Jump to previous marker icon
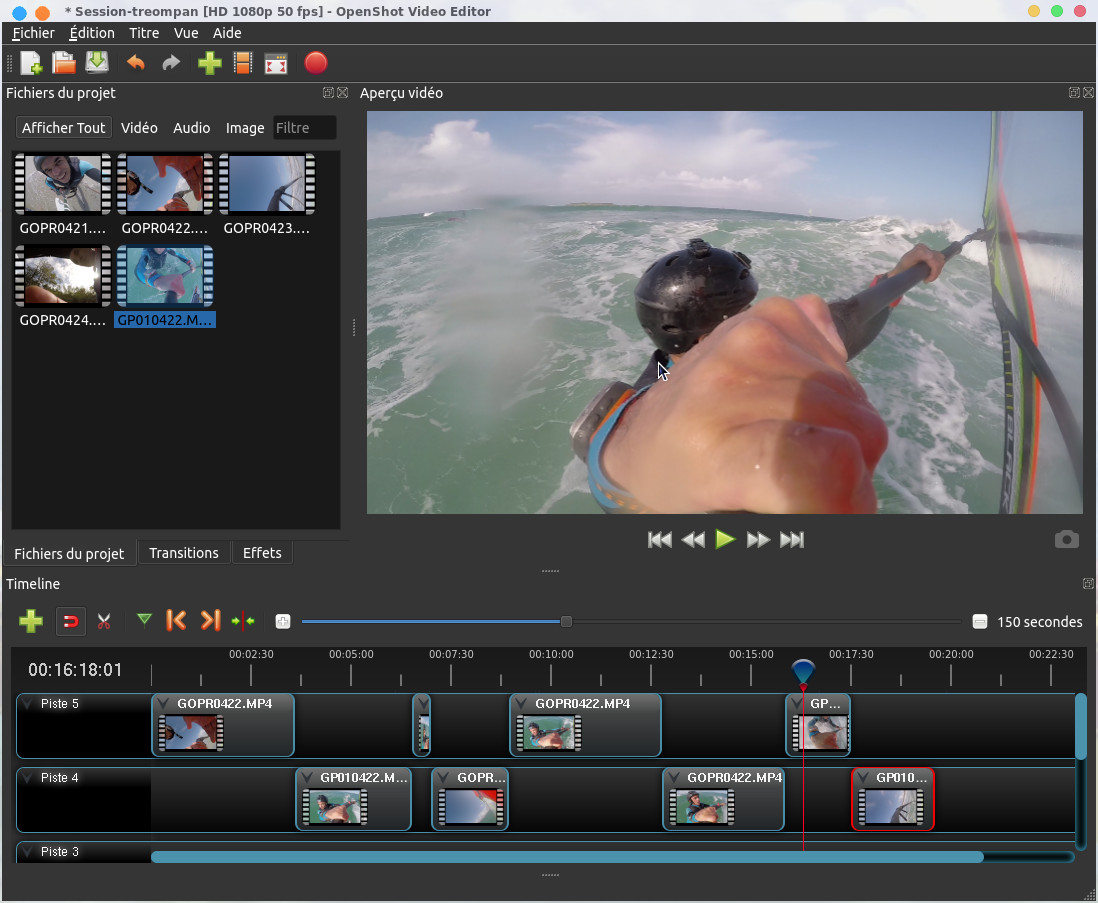Screen dimensions: 1098x903 tap(176, 621)
